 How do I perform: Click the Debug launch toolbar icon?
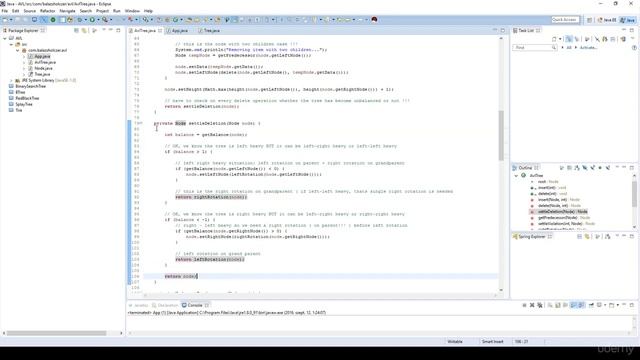click(80, 20)
